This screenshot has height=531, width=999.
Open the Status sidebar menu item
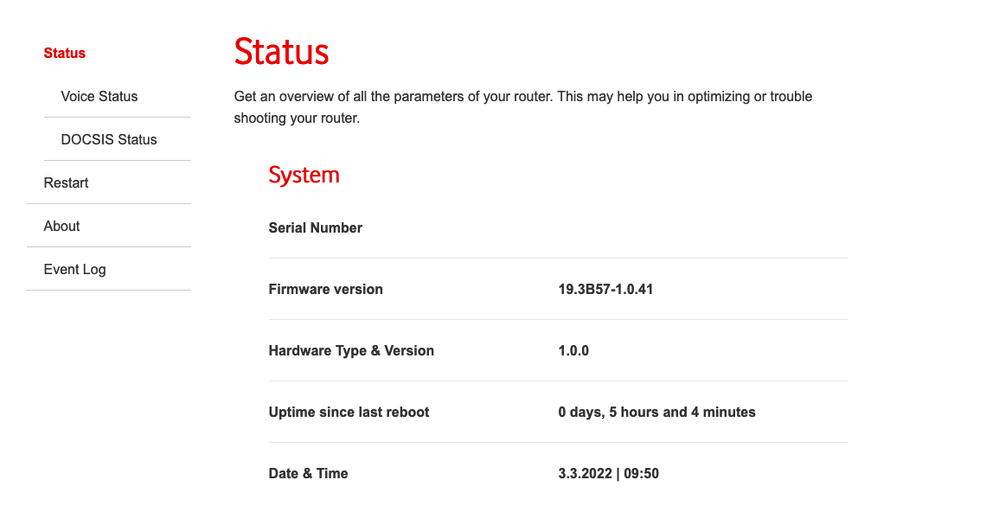[65, 53]
